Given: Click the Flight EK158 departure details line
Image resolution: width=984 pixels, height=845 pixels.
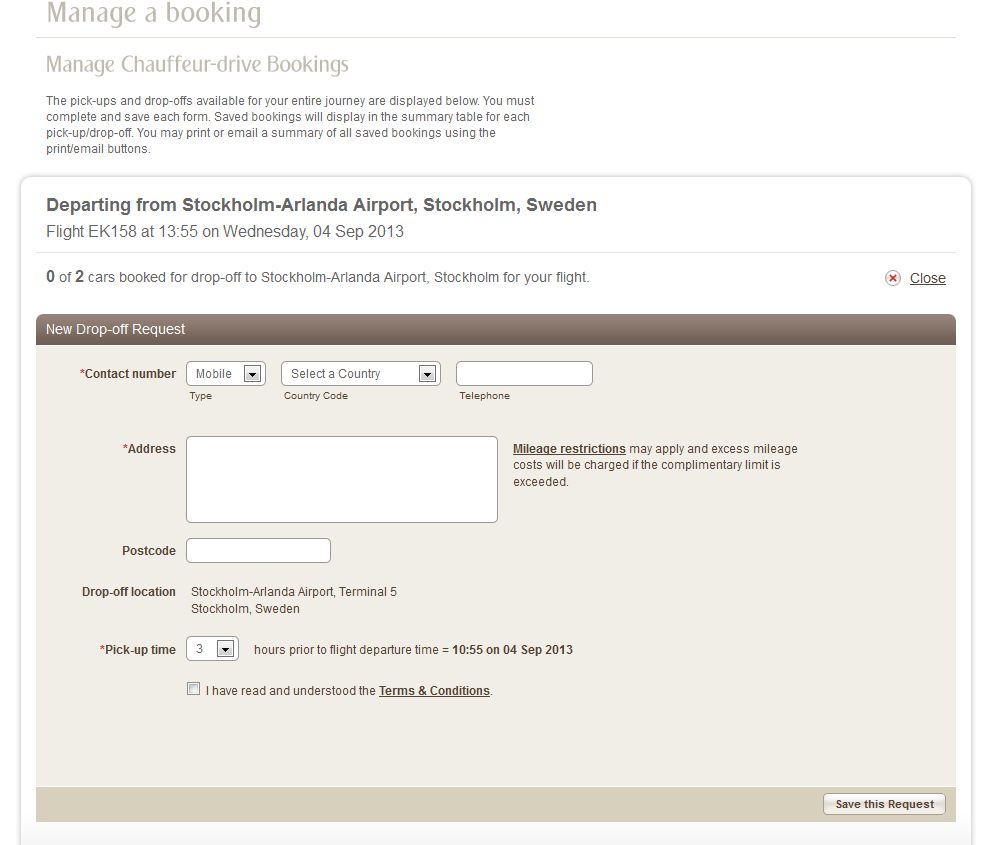Looking at the screenshot, I should click(225, 231).
